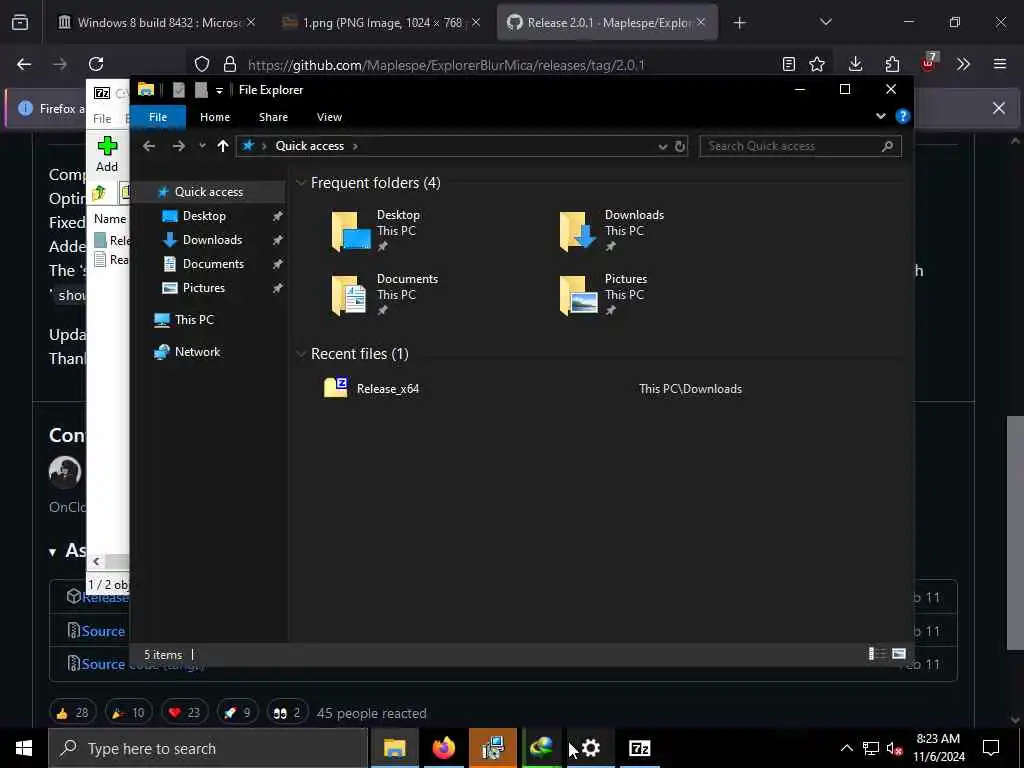
Task: Open File Explorer help icon
Action: [903, 116]
